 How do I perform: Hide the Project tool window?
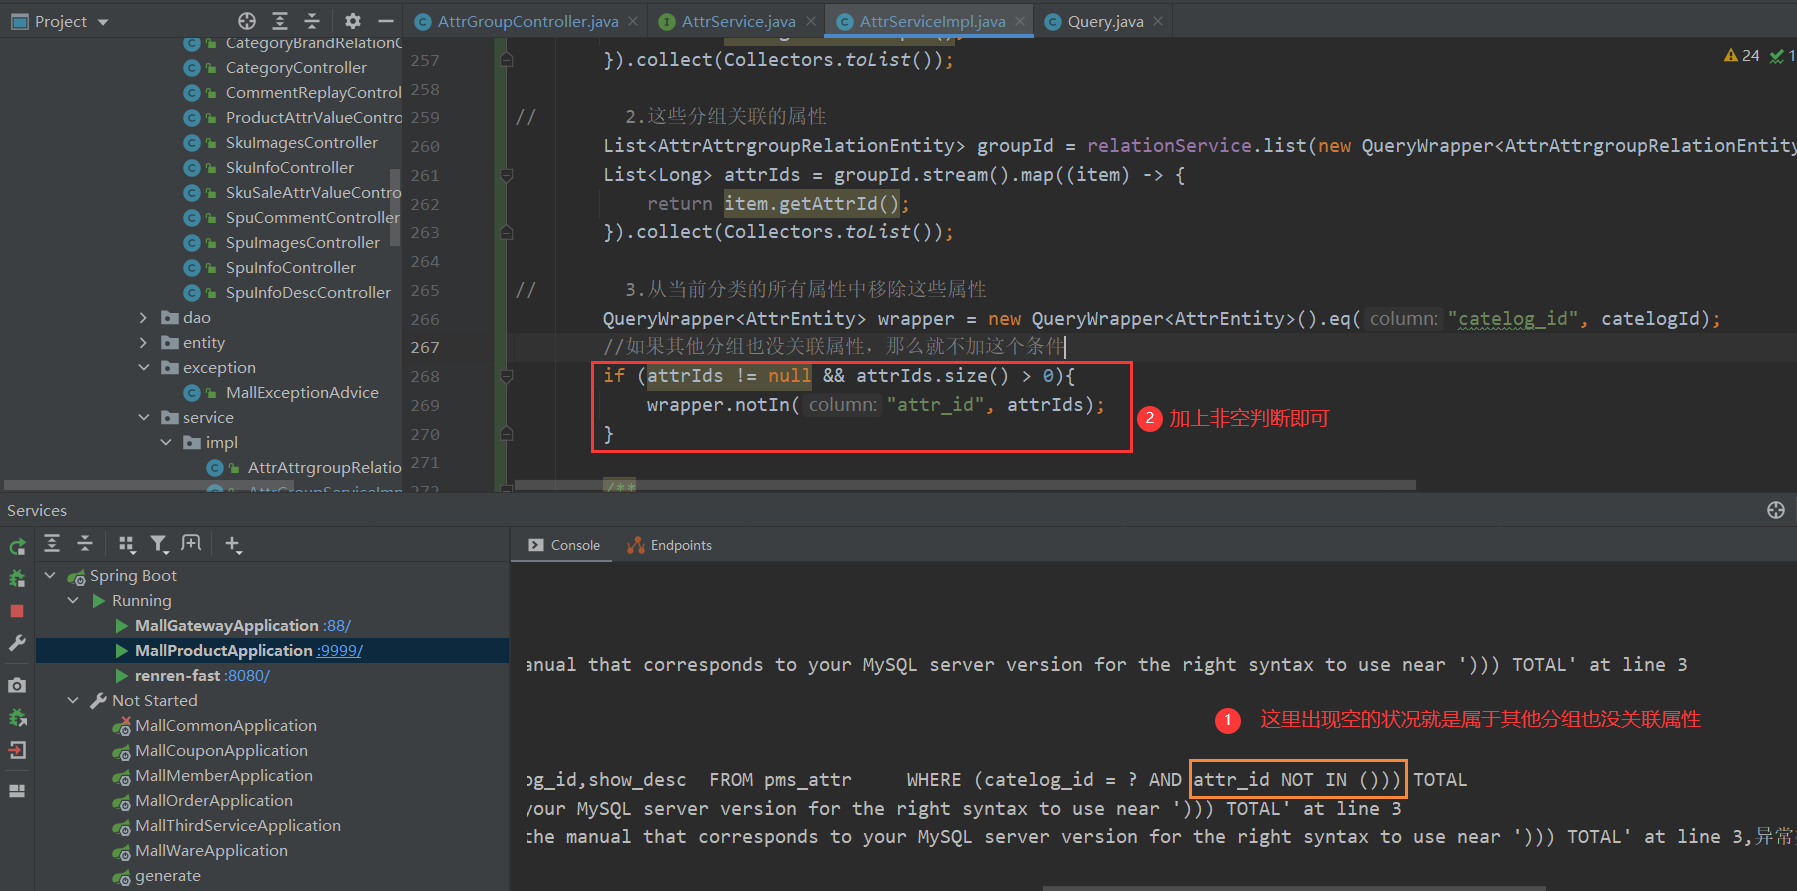[x=386, y=21]
